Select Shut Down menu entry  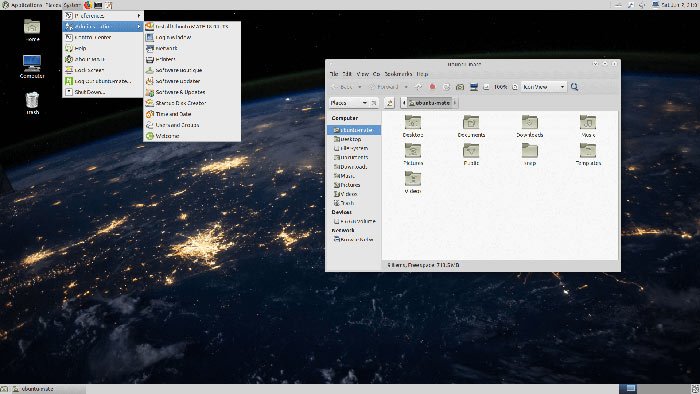pyautogui.click(x=103, y=92)
